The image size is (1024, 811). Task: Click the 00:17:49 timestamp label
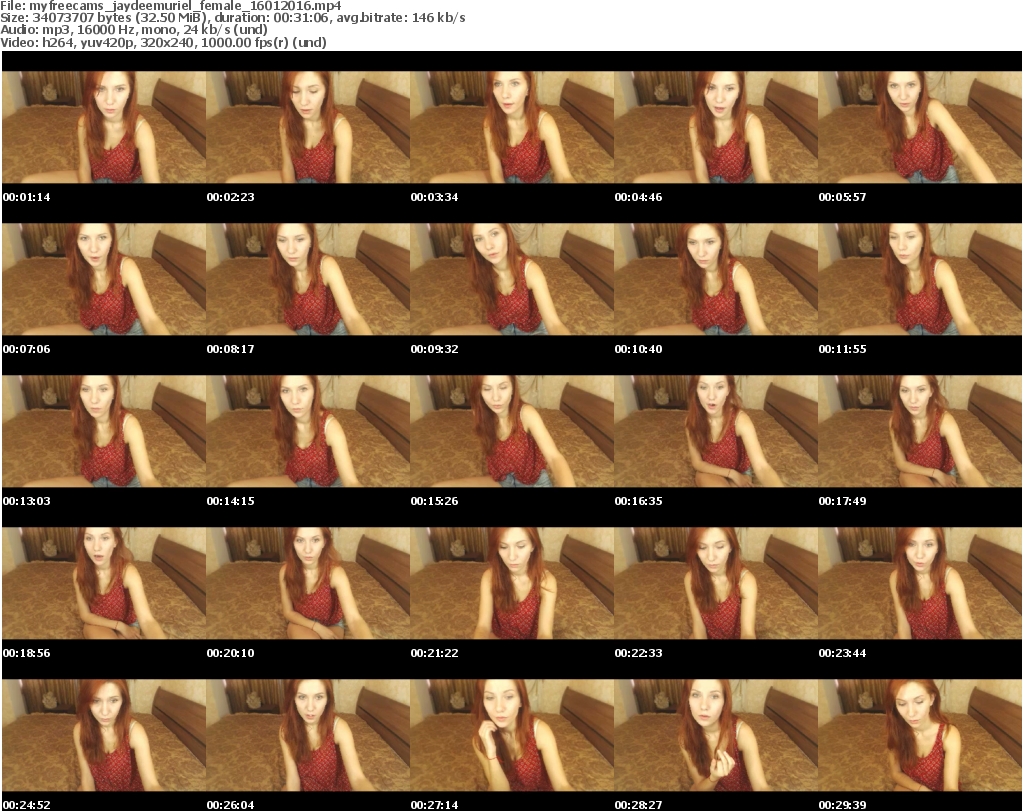pyautogui.click(x=842, y=501)
